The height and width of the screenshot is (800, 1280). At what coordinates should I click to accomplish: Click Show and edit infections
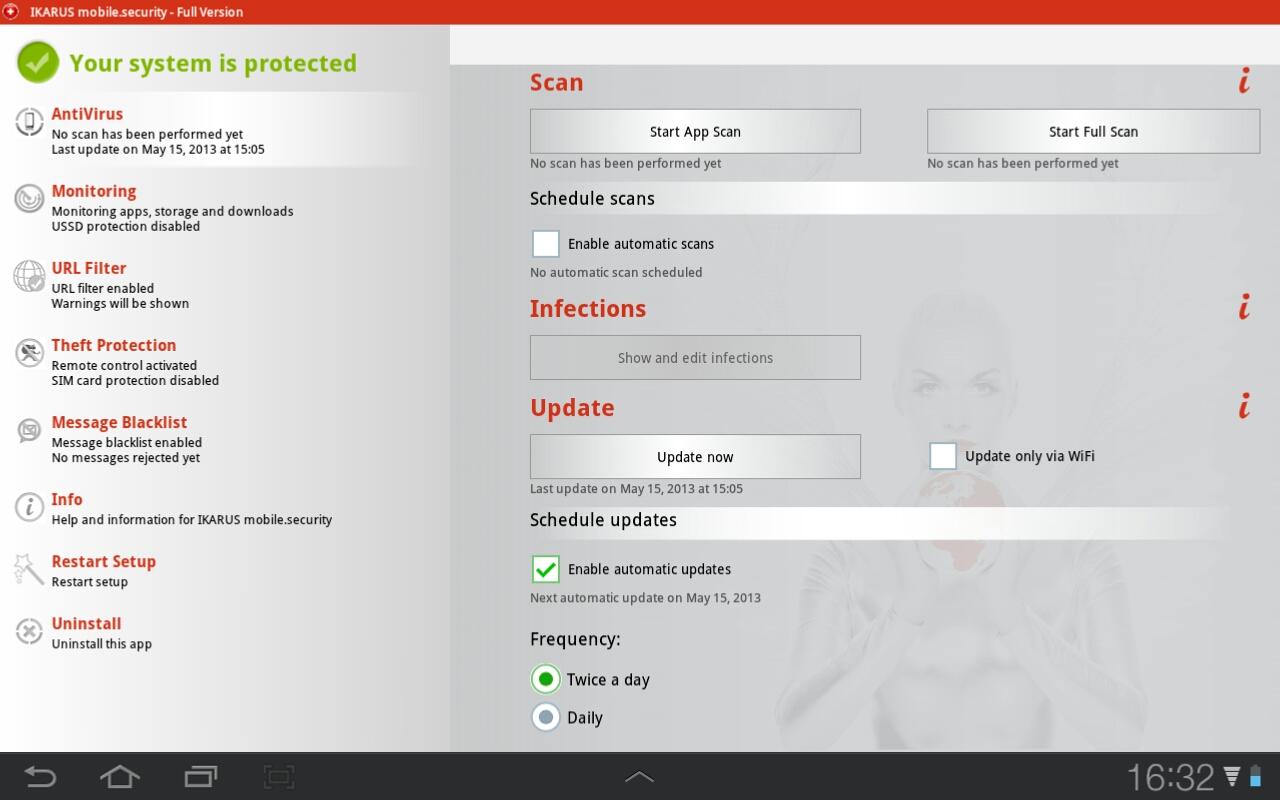pyautogui.click(x=695, y=357)
